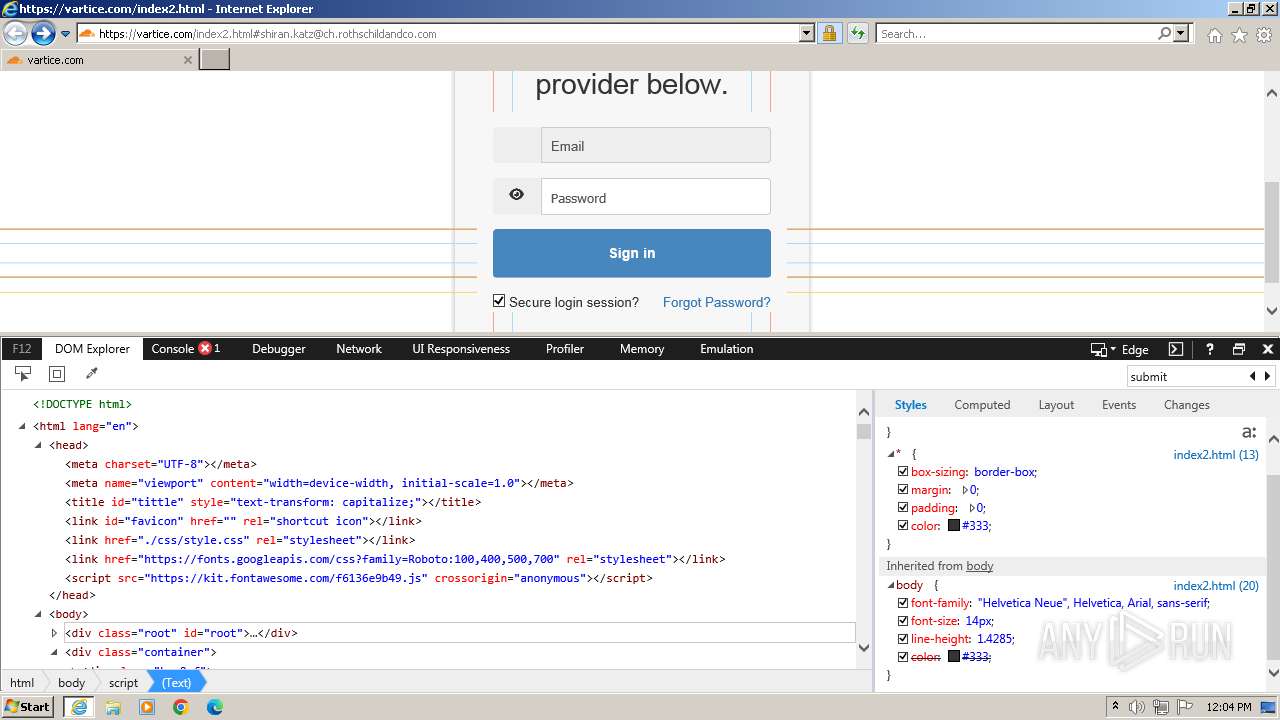Expand the div id="root" node

[55, 633]
